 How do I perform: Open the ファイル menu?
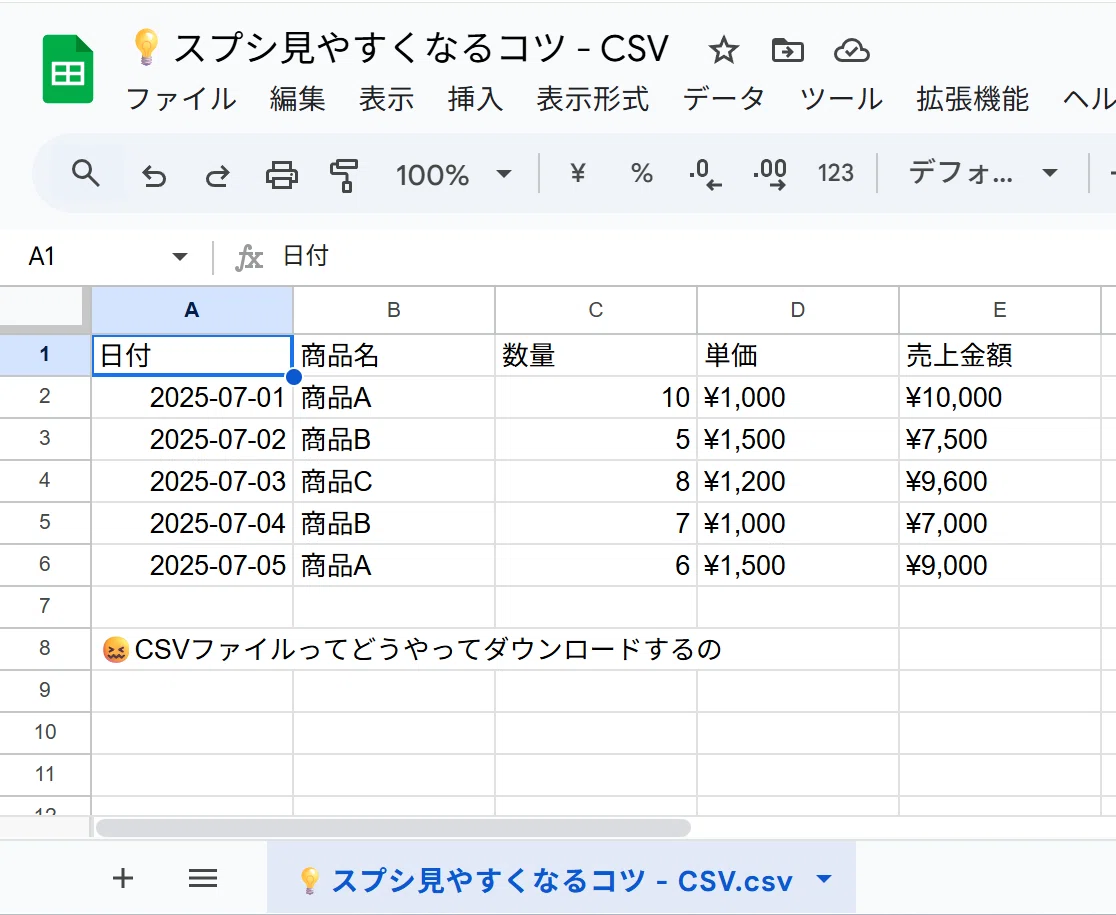pyautogui.click(x=181, y=99)
